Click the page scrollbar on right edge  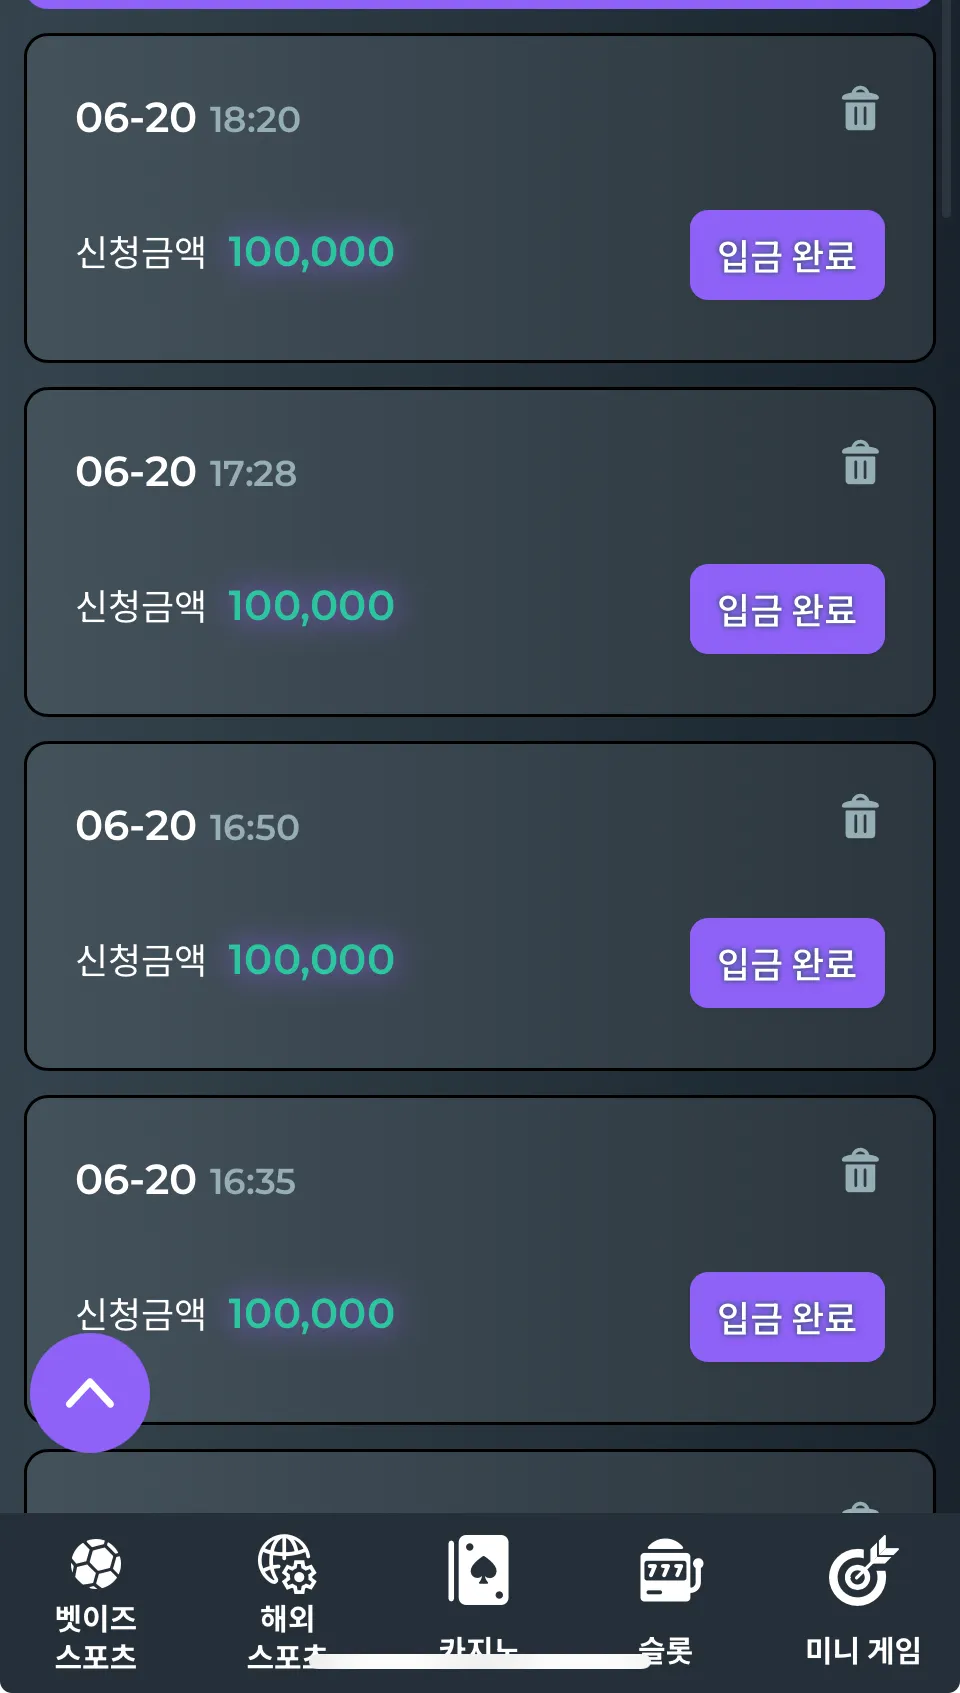[x=947, y=110]
